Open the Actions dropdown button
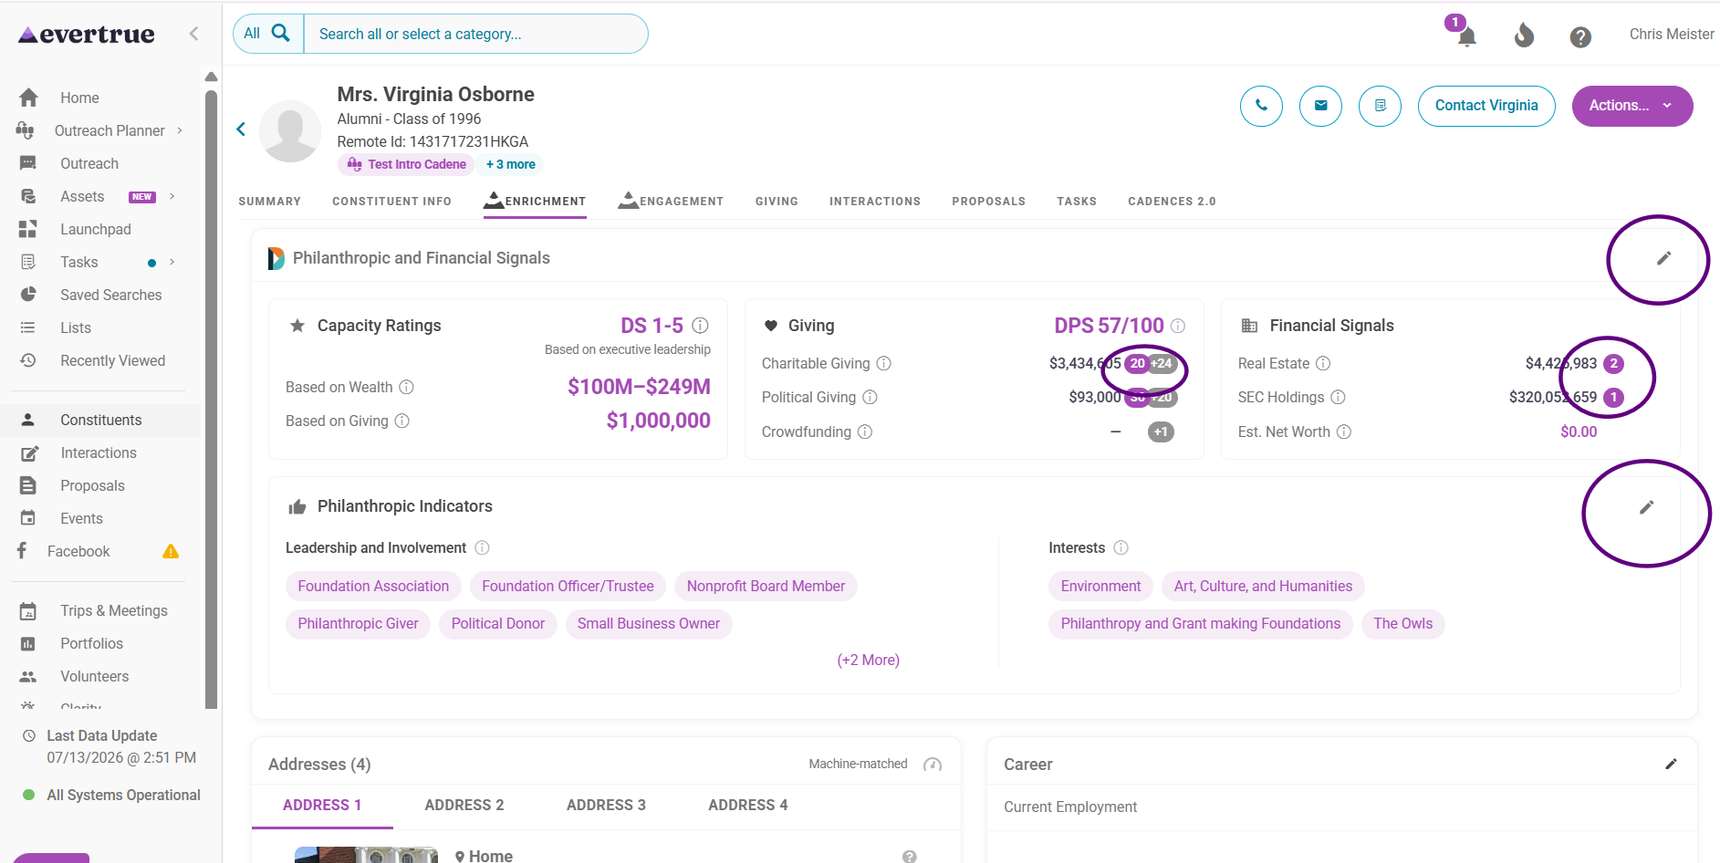This screenshot has height=863, width=1720. coord(1632,106)
